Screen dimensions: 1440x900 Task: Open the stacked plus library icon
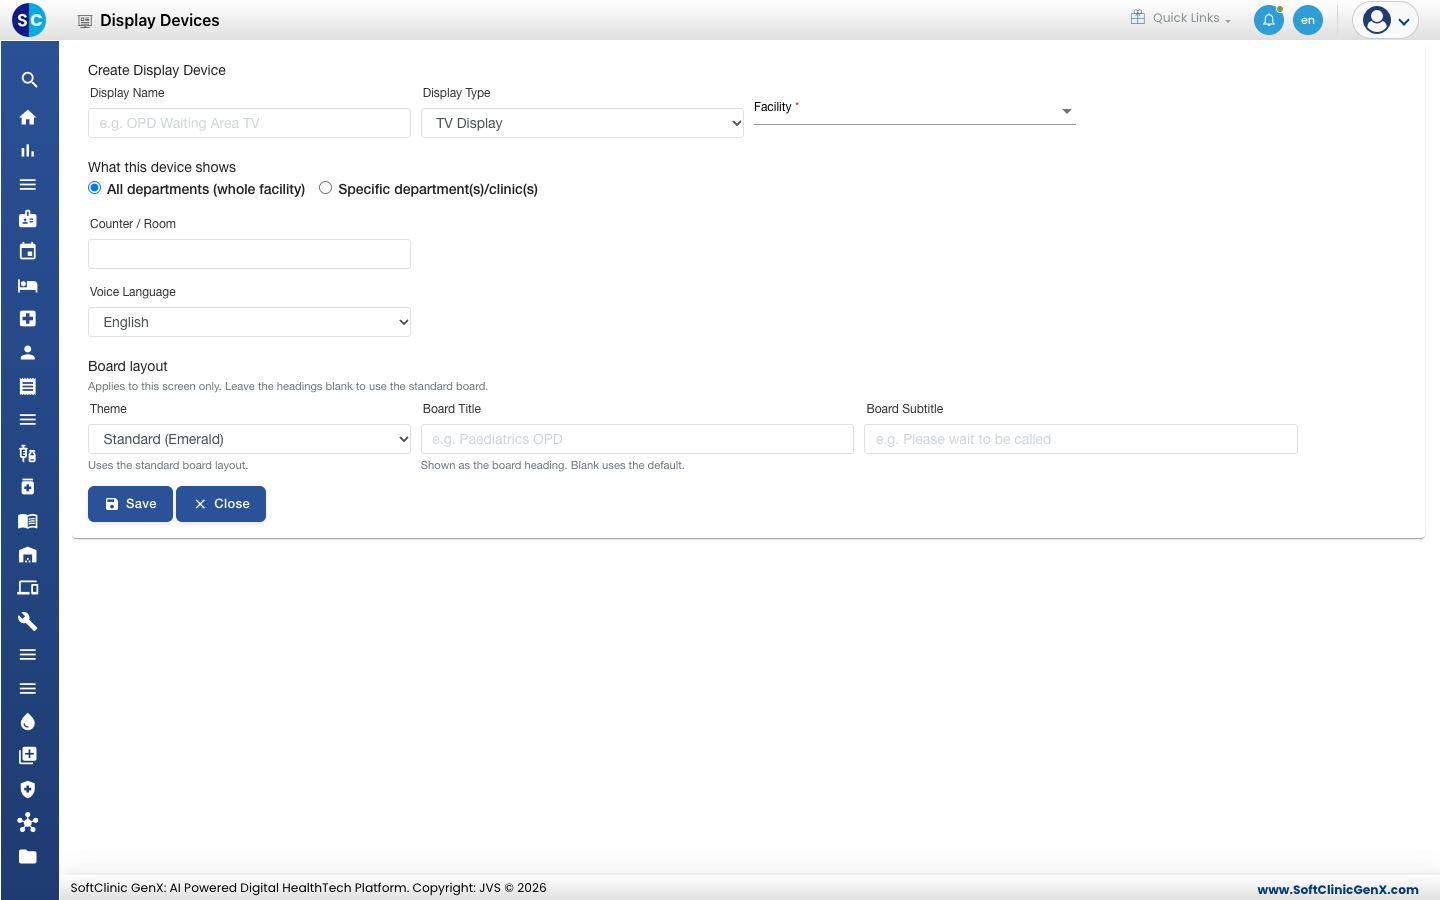tap(28, 755)
